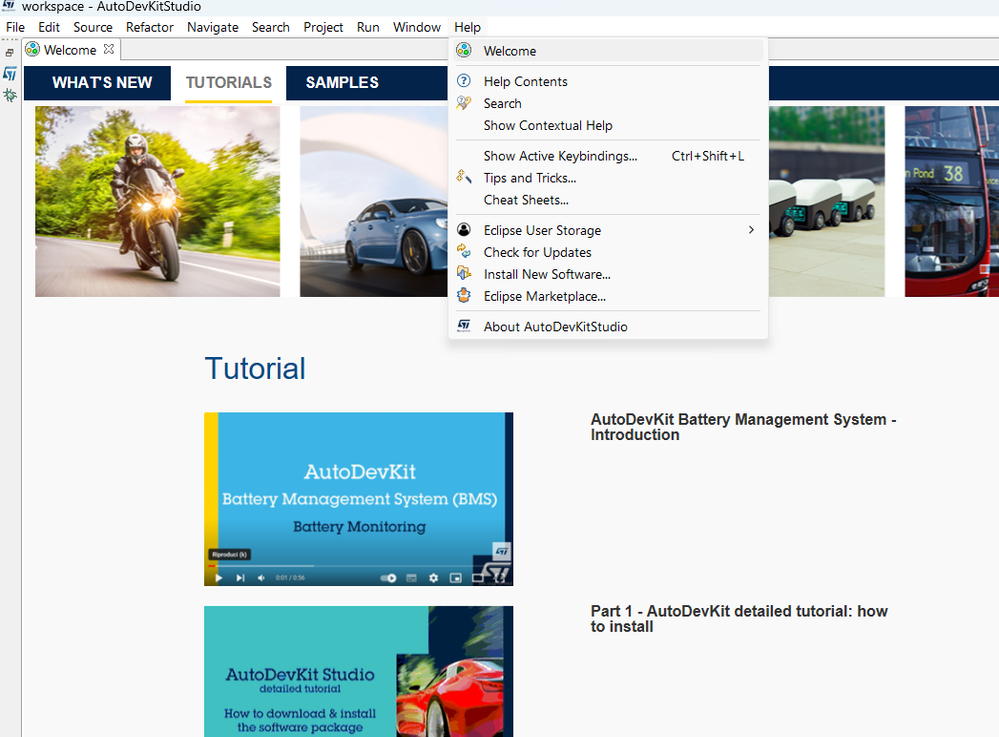The height and width of the screenshot is (737, 999).
Task: Switch to the SAMPLES tab
Action: coord(342,83)
